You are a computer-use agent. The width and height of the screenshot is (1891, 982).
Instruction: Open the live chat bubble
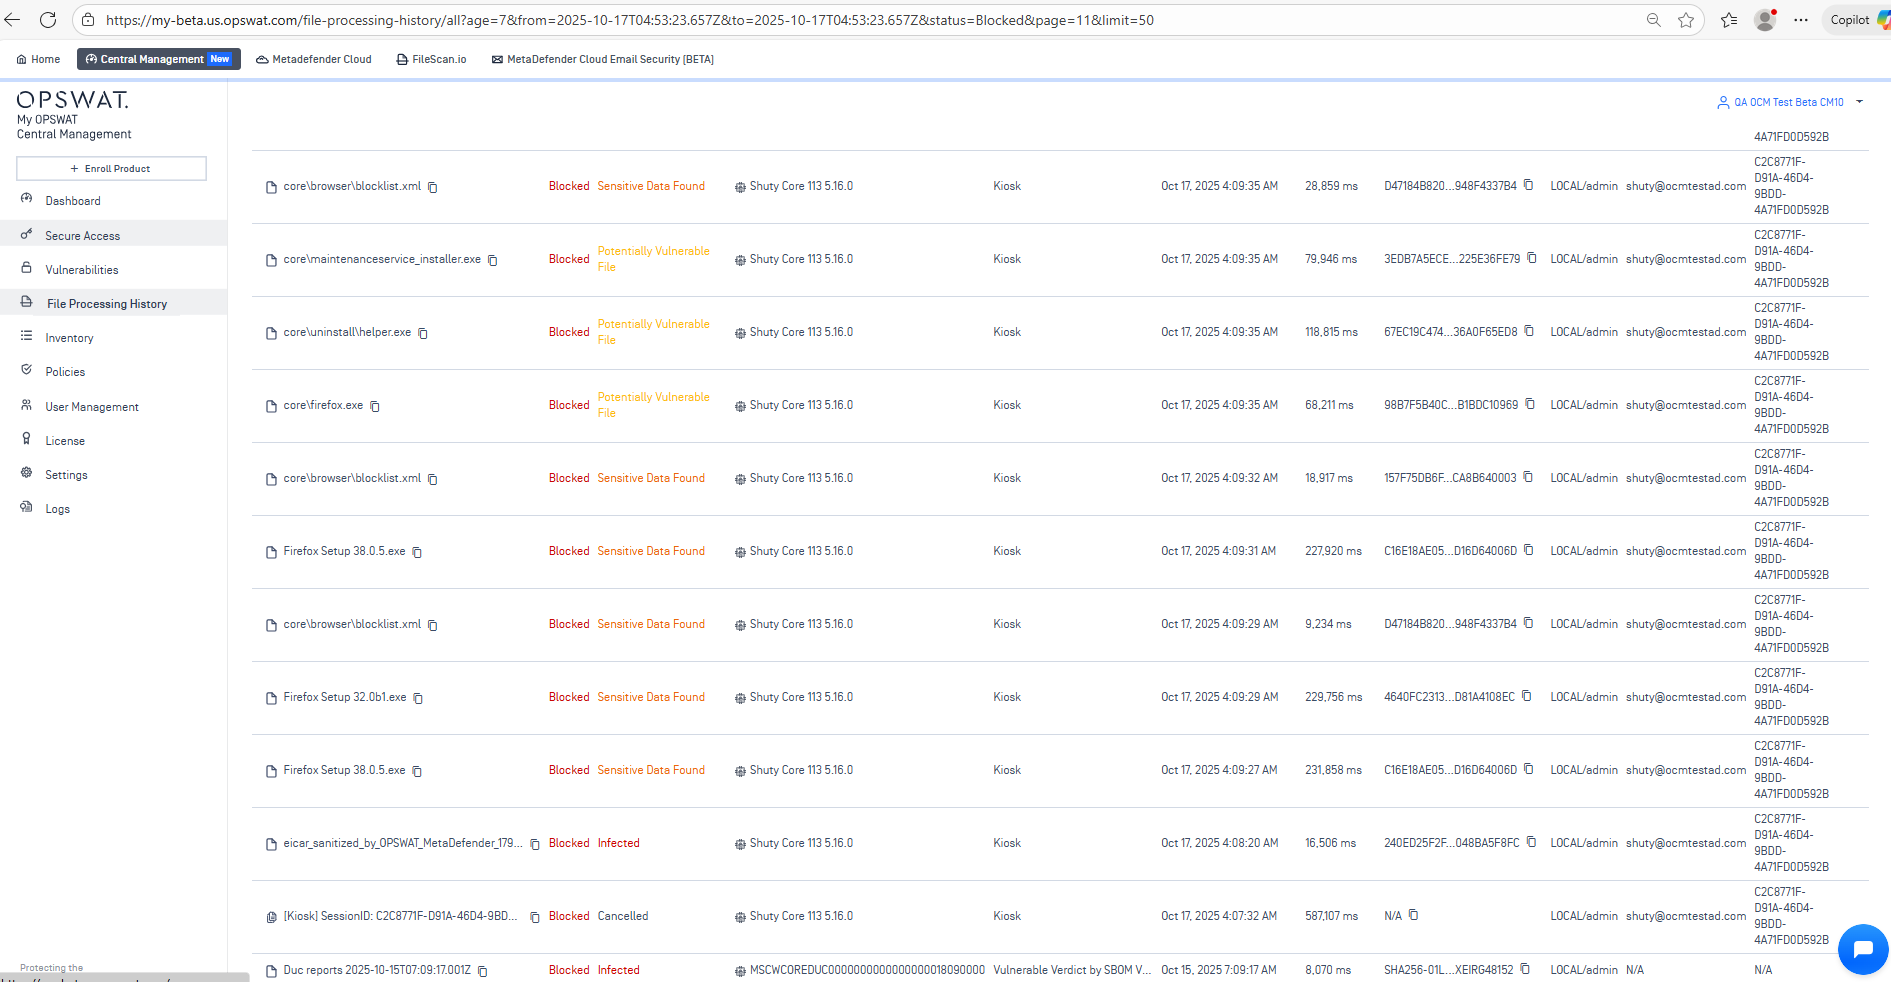point(1862,948)
